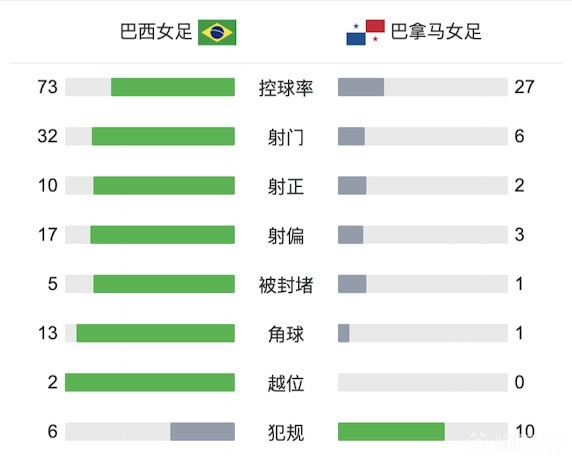The image size is (572, 464).
Task: Click Brazil's full green offside bar
Action: point(150,383)
